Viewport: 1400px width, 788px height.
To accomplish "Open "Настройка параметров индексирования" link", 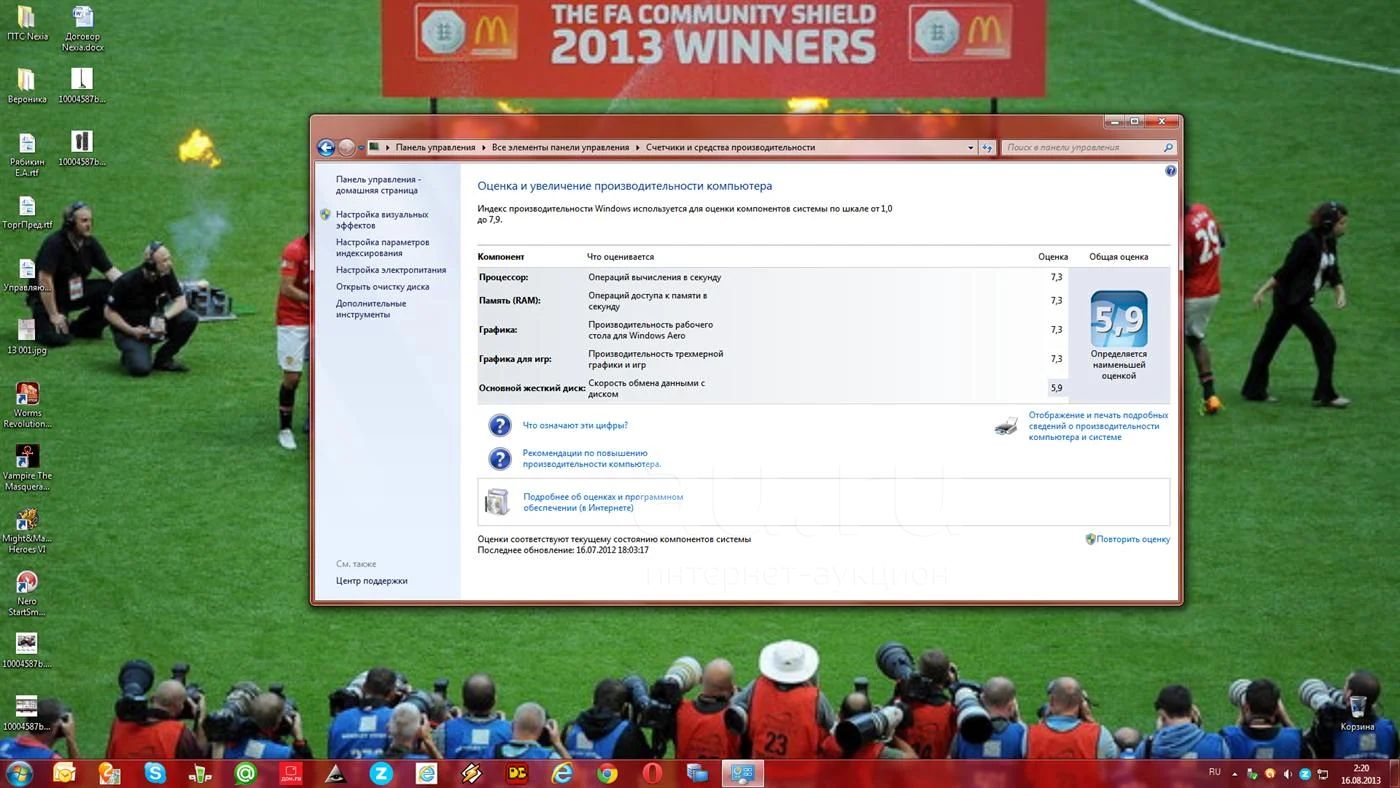I will tap(382, 248).
